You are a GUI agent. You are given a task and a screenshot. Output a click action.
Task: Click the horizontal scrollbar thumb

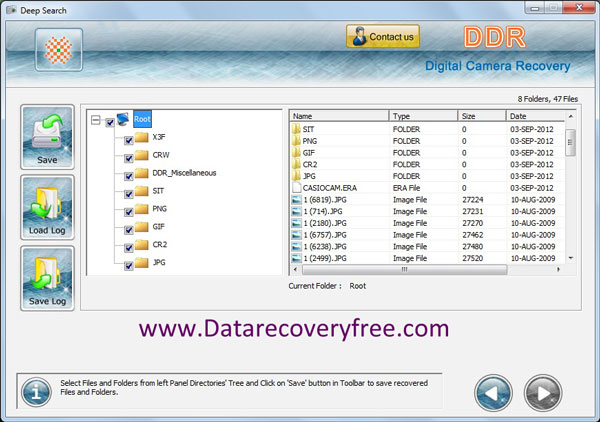404,269
